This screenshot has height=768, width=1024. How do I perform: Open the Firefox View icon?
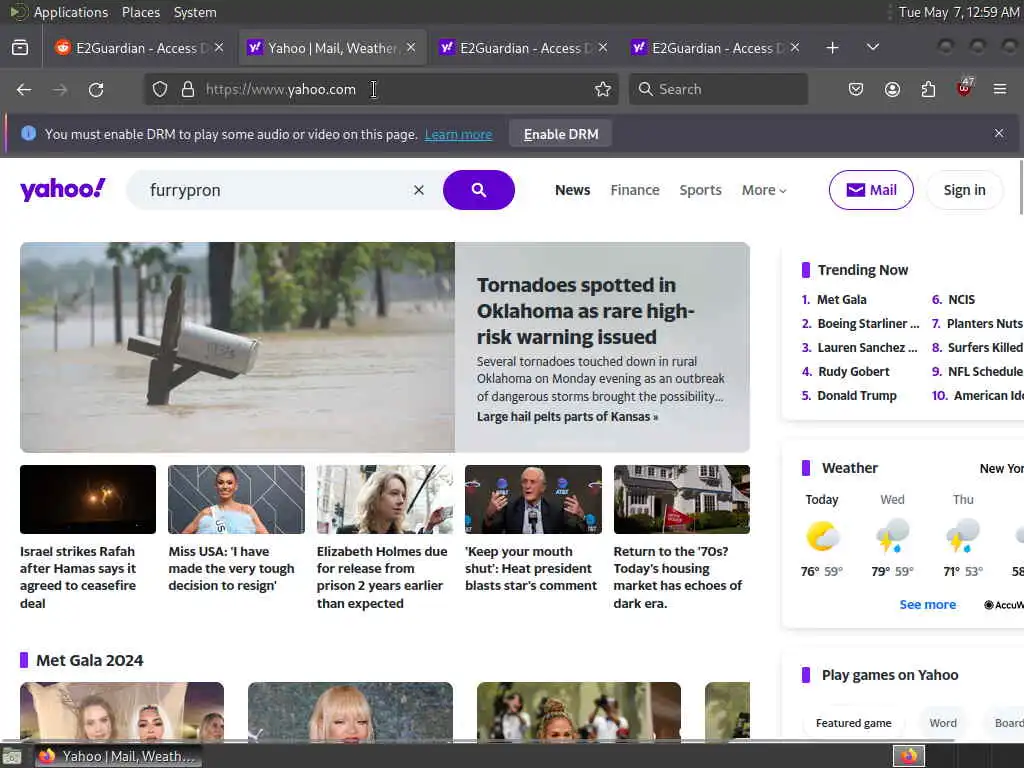(20, 48)
